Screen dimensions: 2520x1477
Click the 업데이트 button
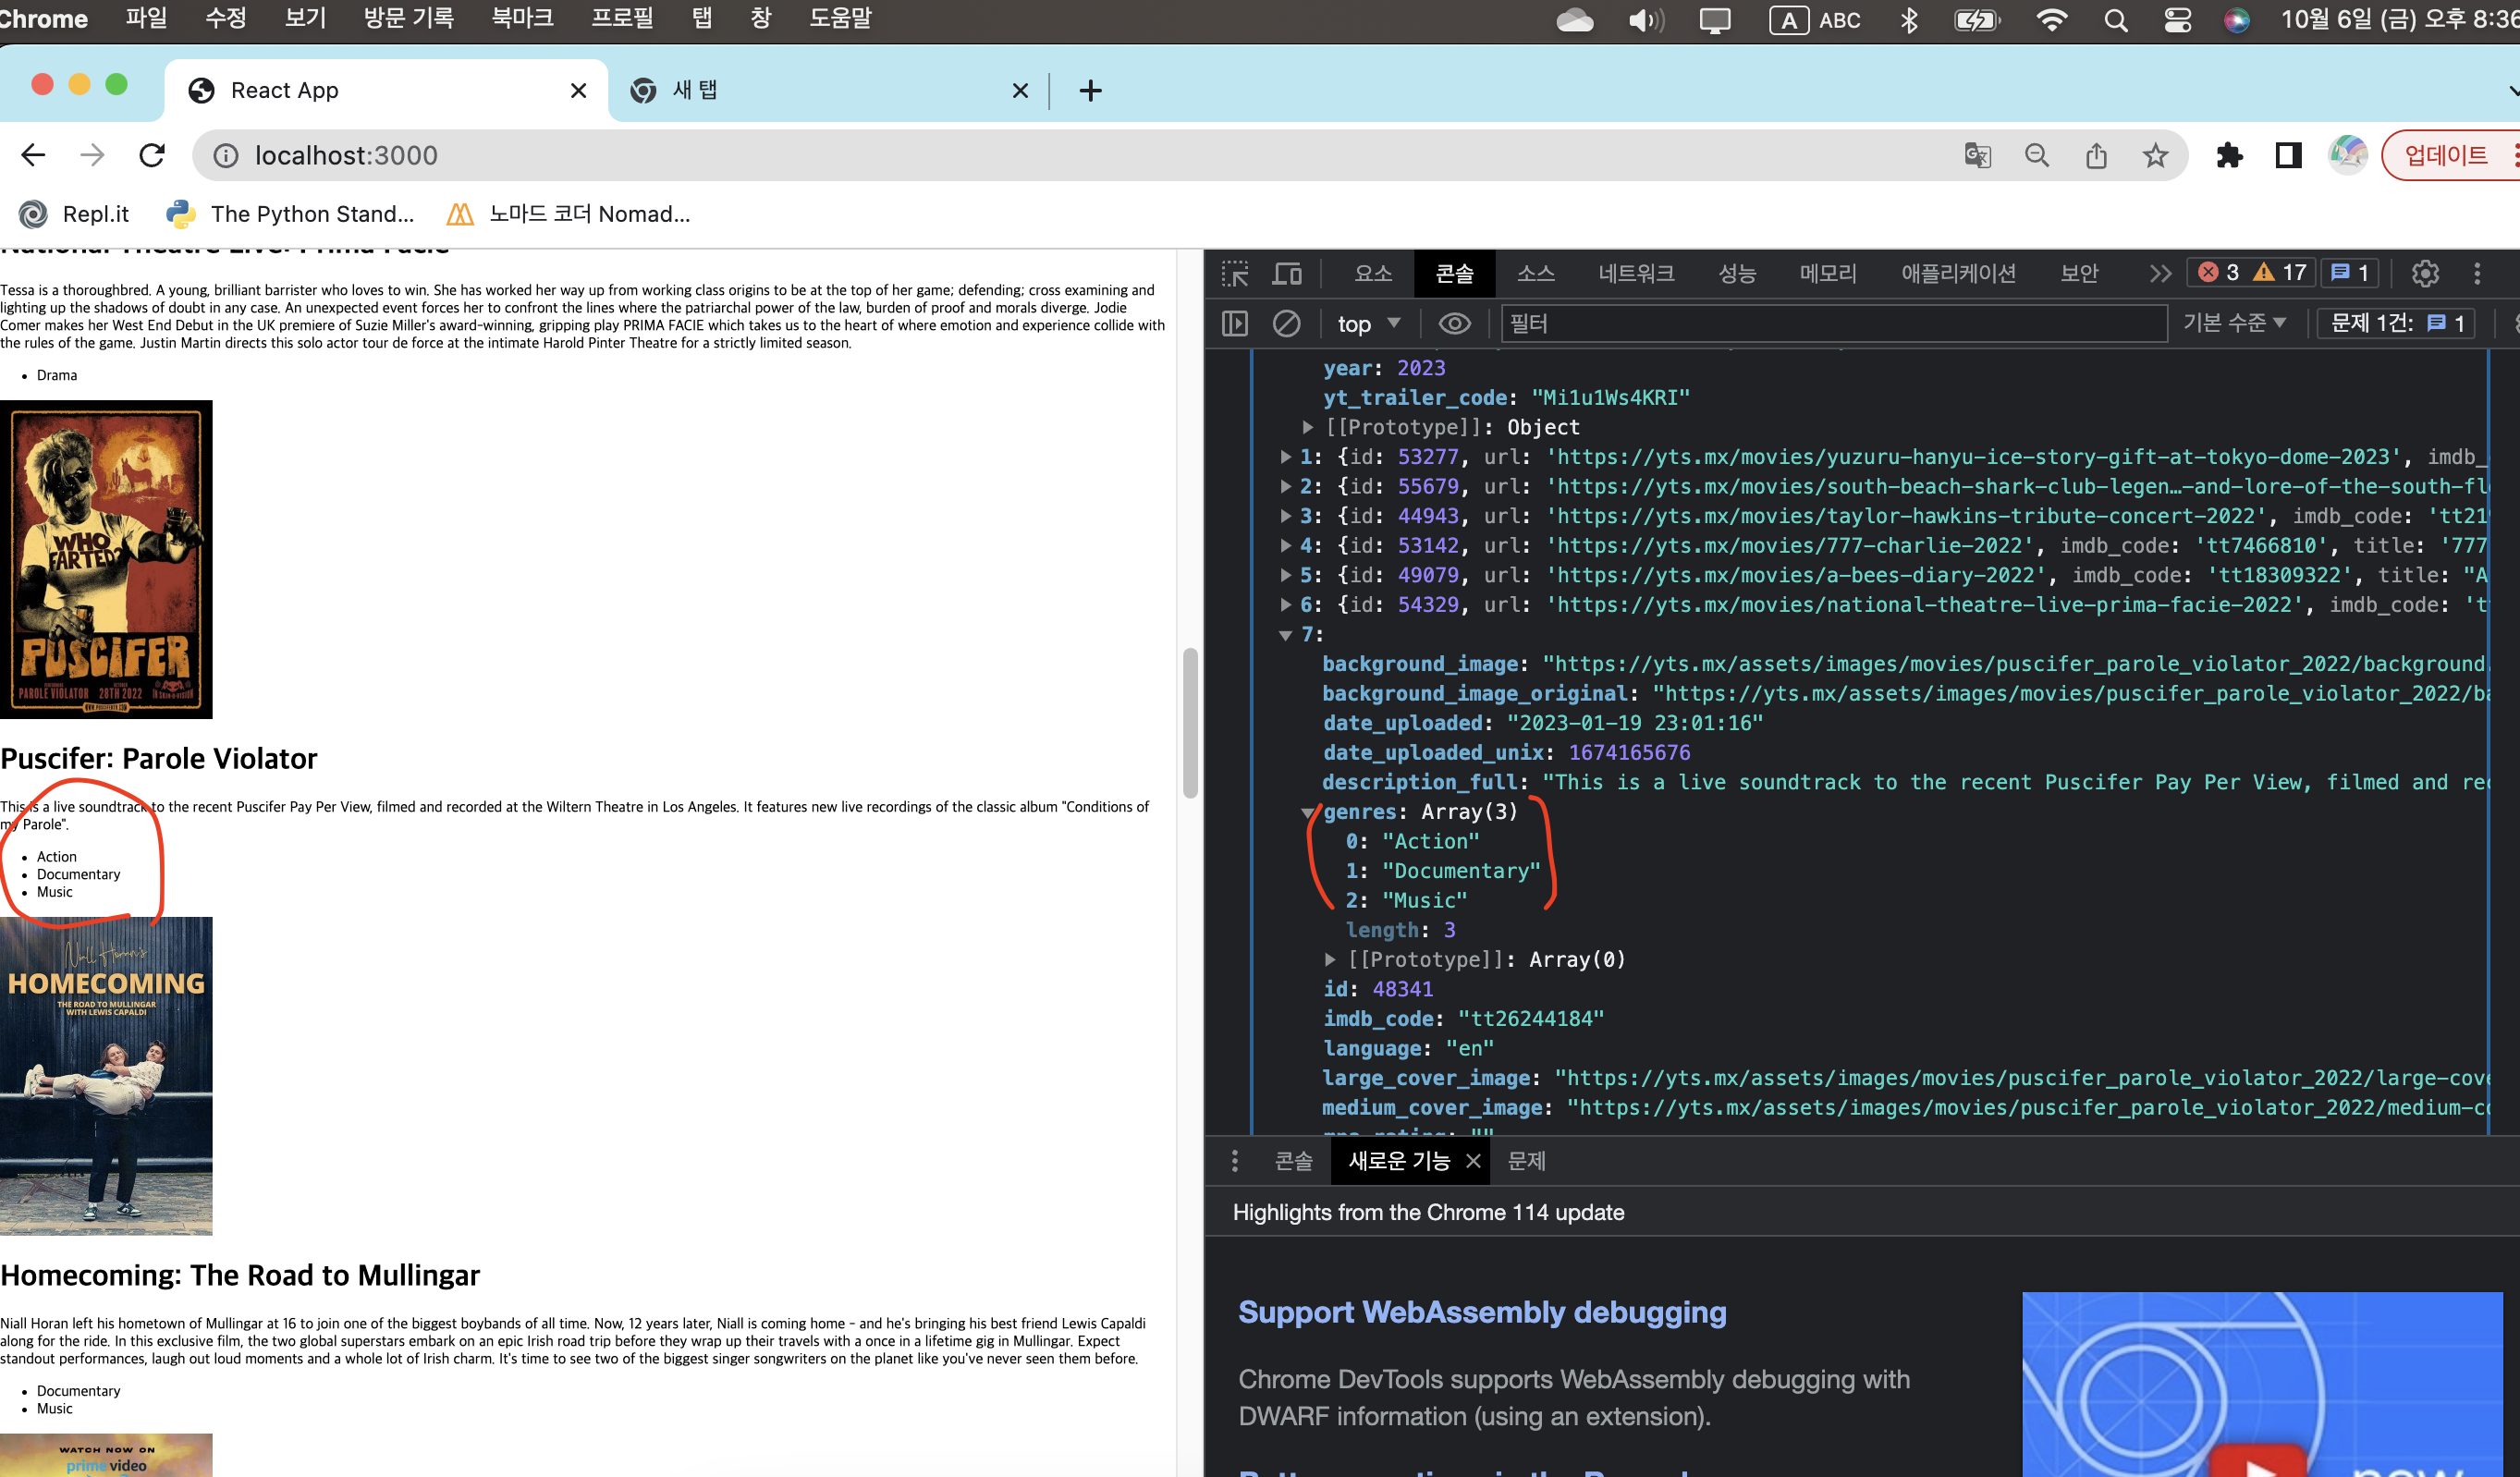pyautogui.click(x=2445, y=155)
